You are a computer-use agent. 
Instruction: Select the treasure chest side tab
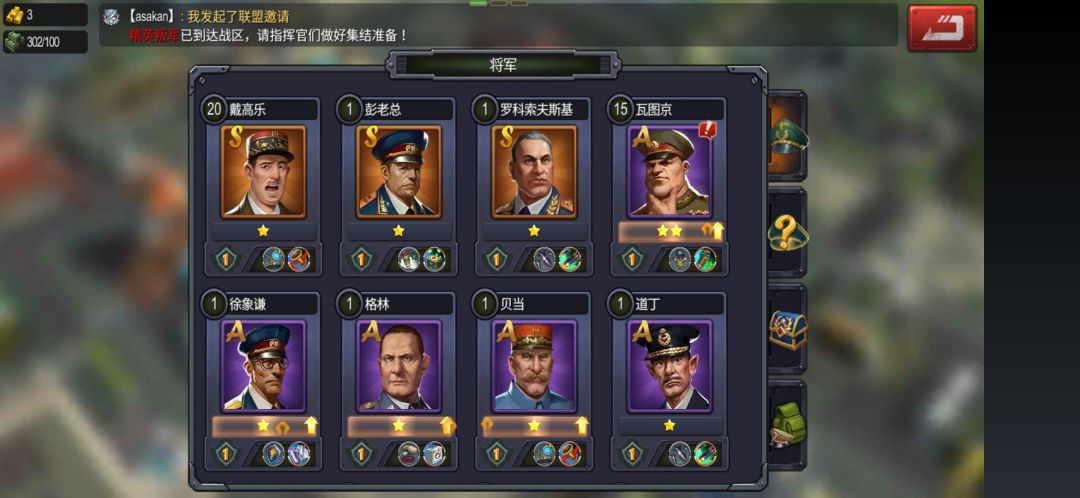coord(787,330)
